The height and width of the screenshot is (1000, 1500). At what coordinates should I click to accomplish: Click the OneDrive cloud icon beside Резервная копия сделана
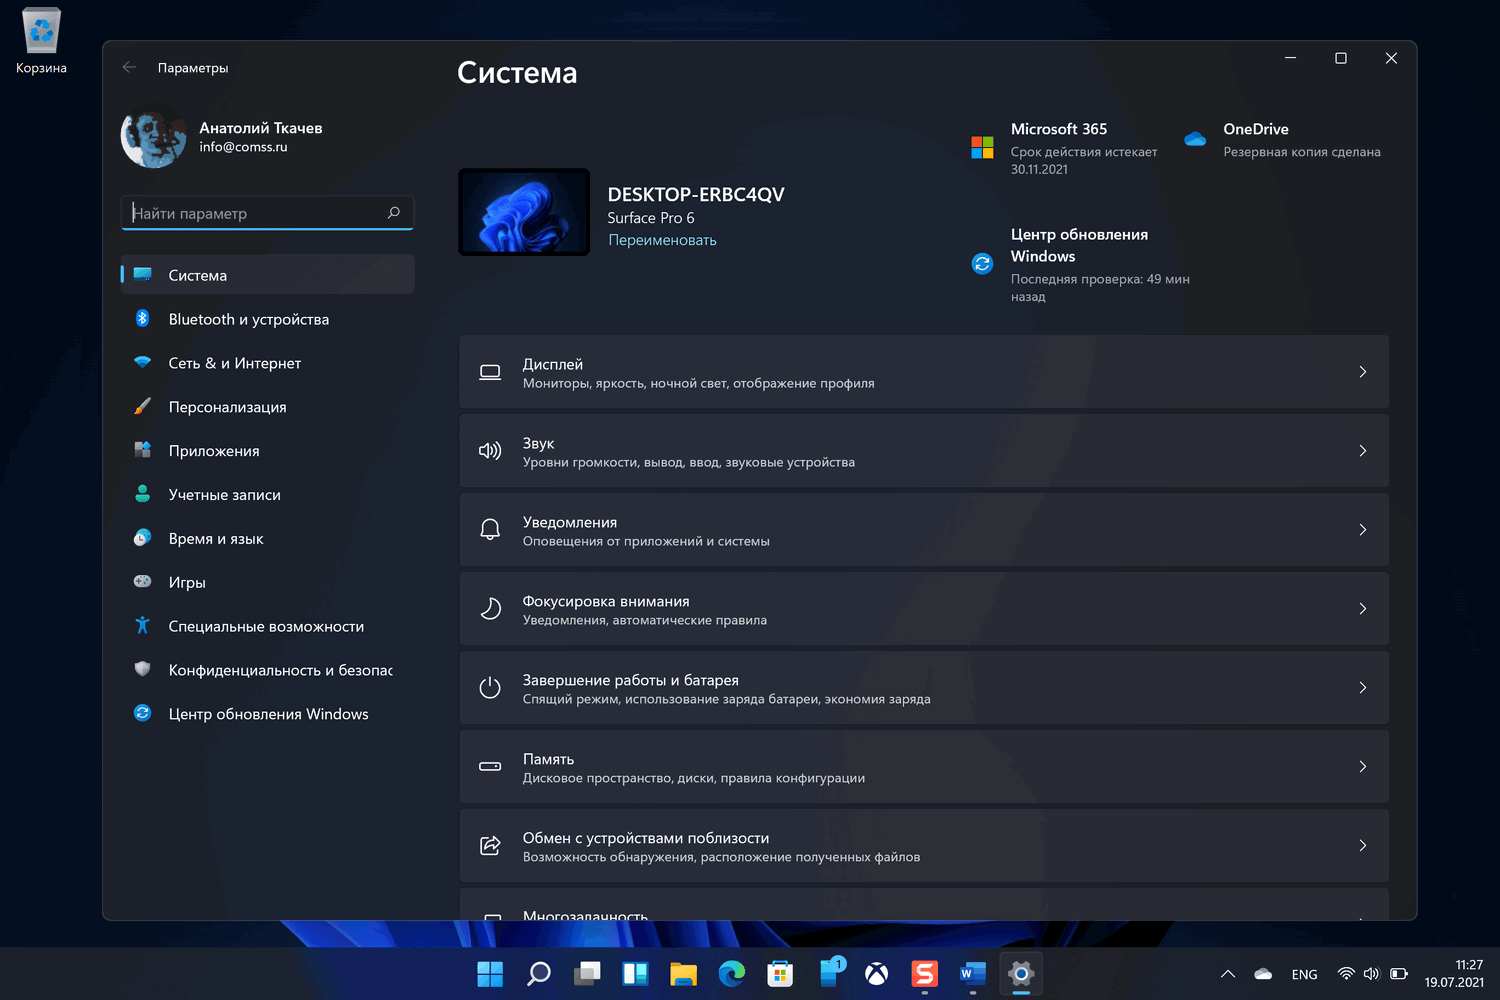click(1195, 139)
